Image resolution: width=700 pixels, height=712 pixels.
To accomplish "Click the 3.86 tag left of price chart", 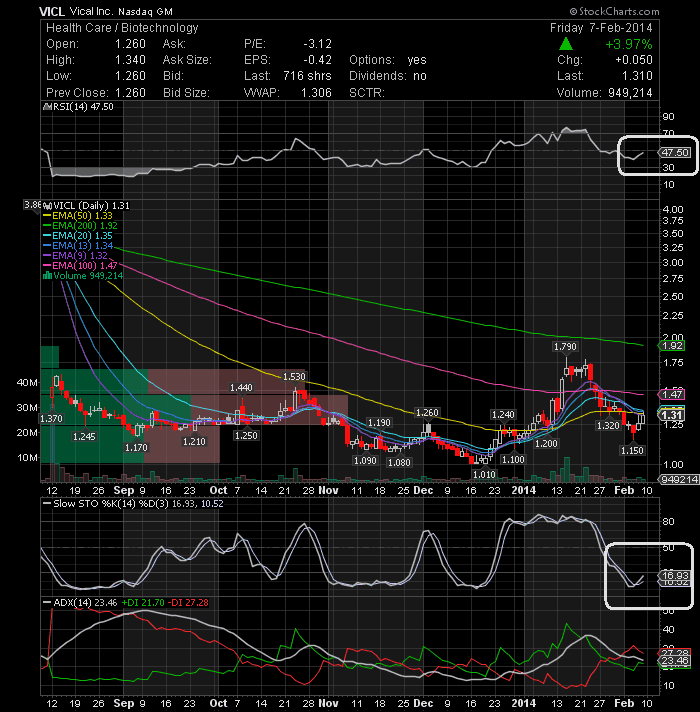I will point(33,205).
